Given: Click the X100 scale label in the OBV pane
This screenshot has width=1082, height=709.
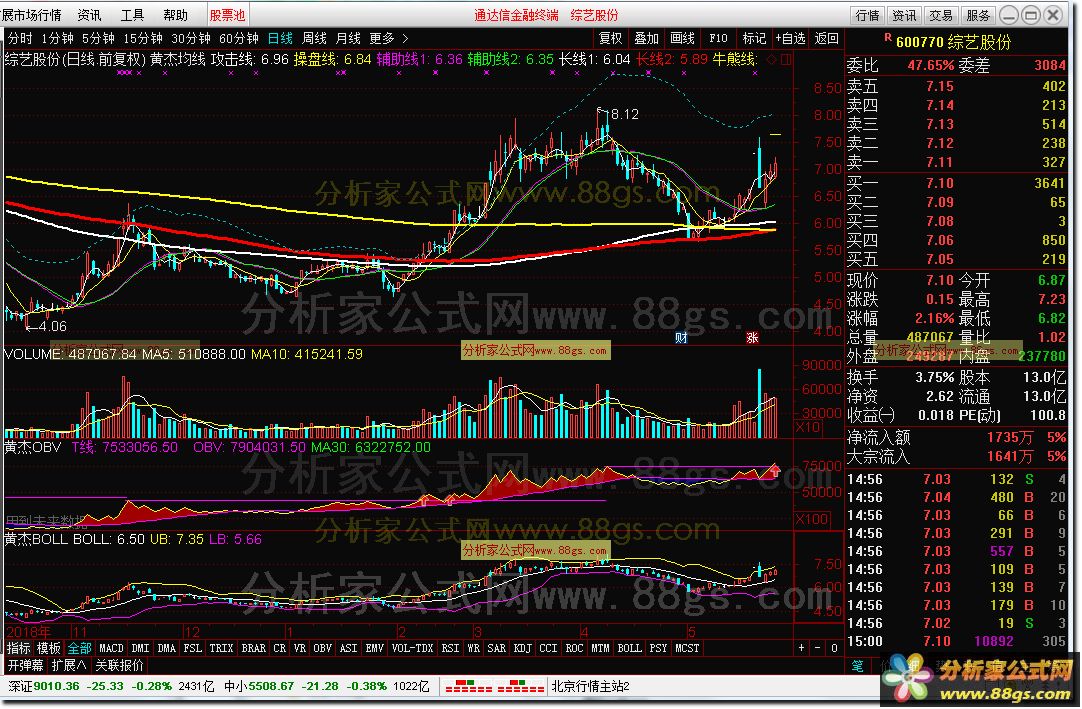Looking at the screenshot, I should [812, 518].
